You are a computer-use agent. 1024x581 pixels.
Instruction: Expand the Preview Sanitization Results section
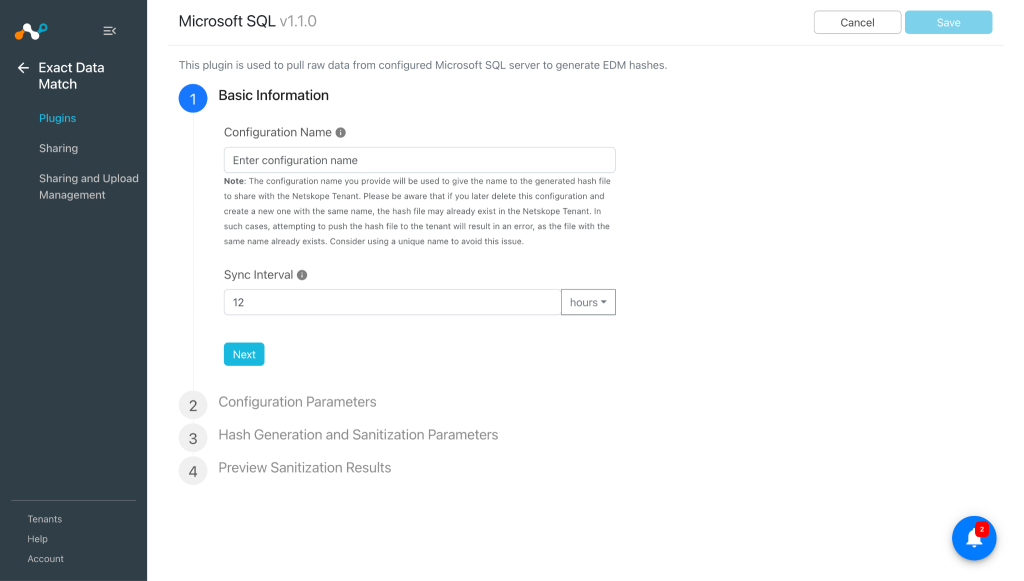(304, 467)
